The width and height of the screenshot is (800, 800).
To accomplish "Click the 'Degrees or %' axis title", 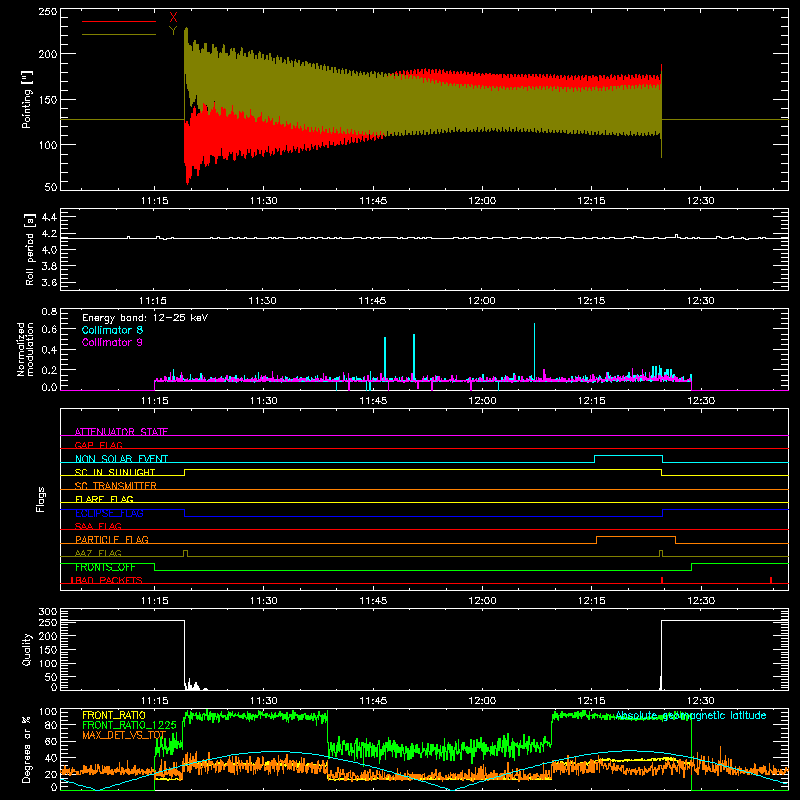I will click(x=27, y=749).
